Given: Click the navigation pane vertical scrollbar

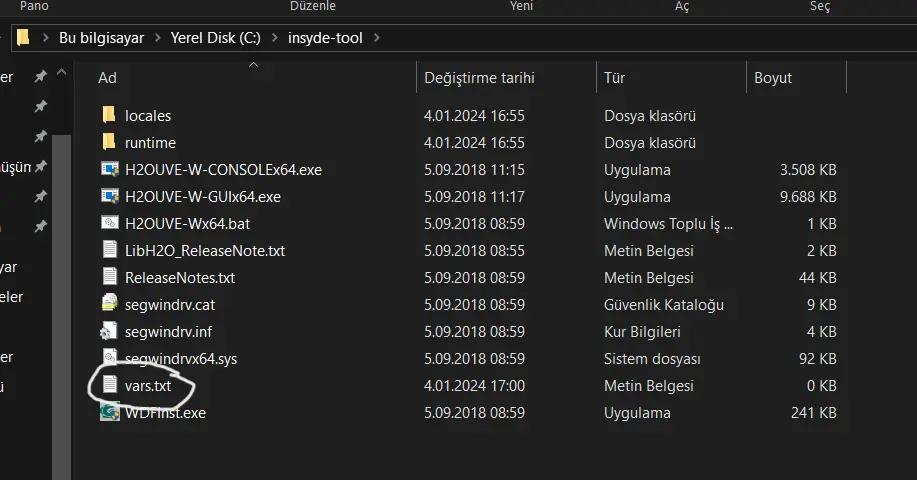Looking at the screenshot, I should click(61, 307).
